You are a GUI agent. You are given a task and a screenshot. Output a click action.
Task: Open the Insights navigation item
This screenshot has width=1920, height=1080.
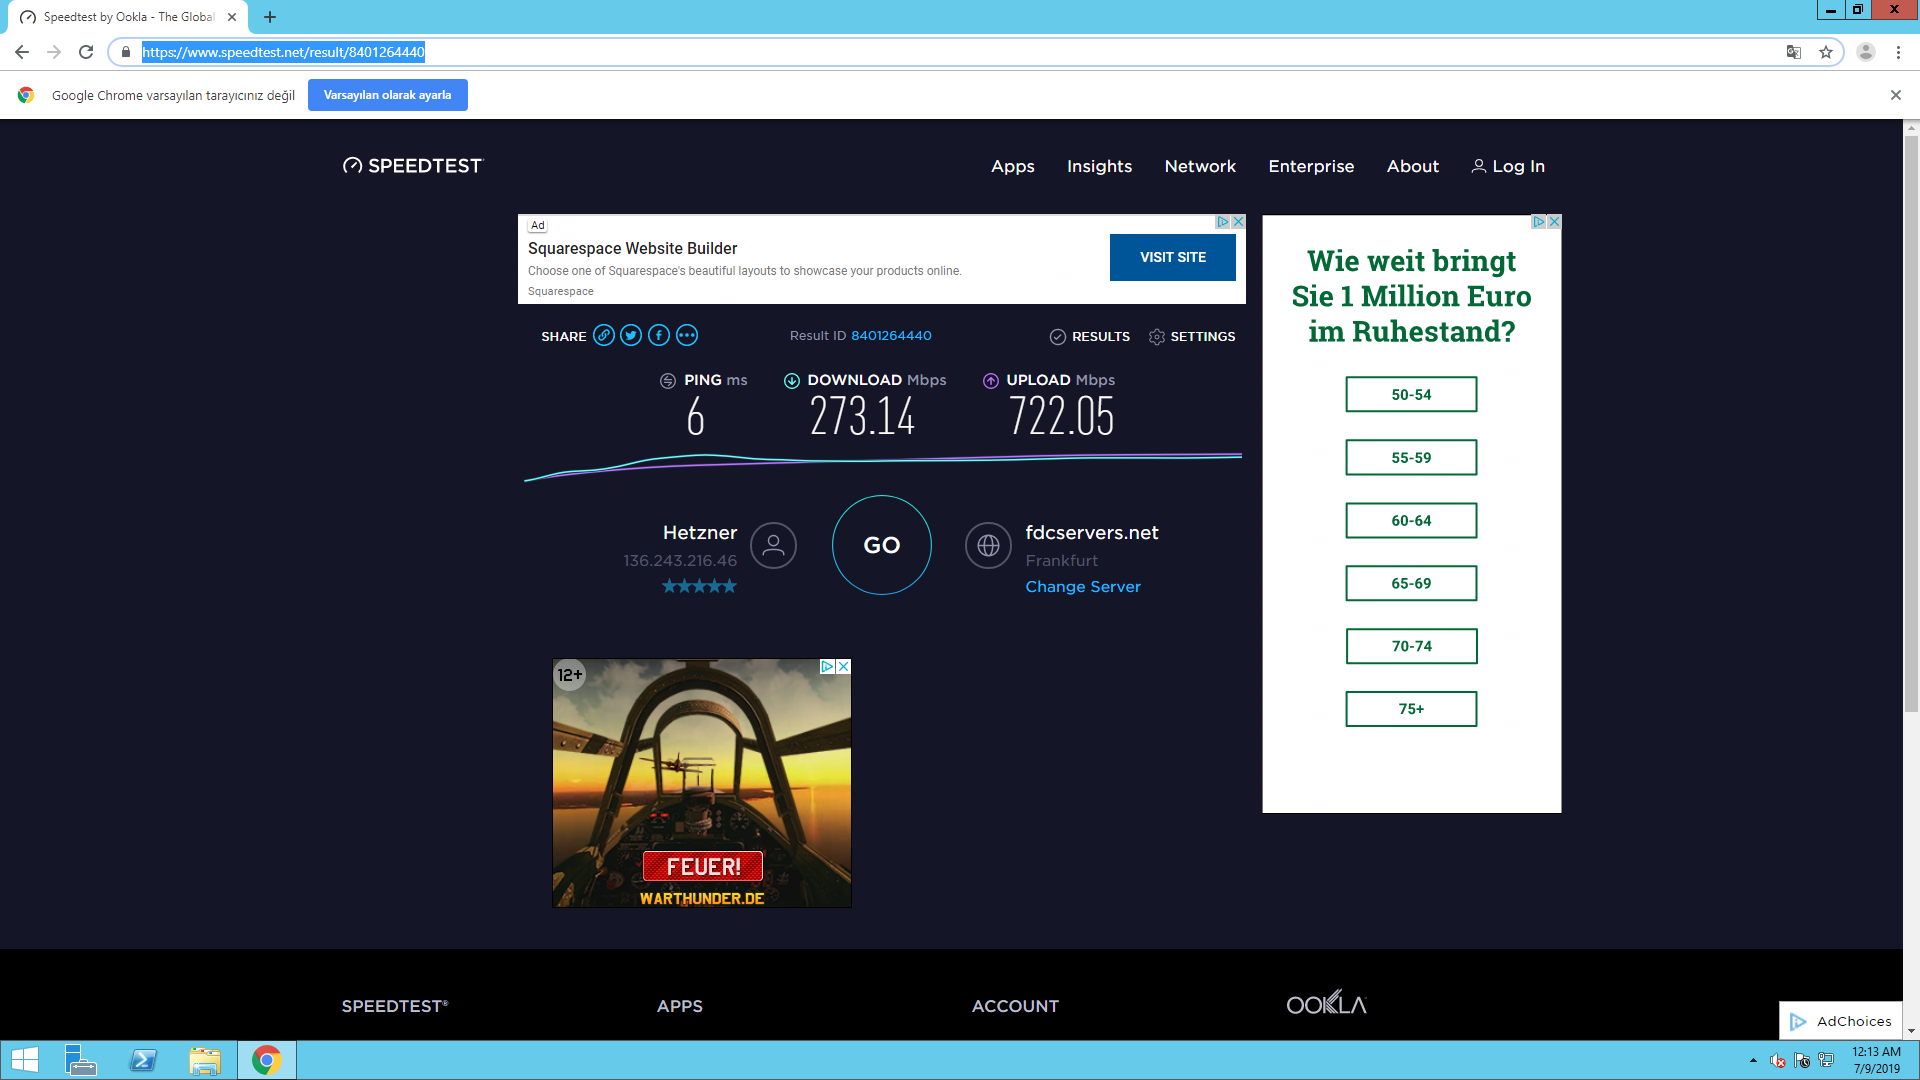(1099, 166)
